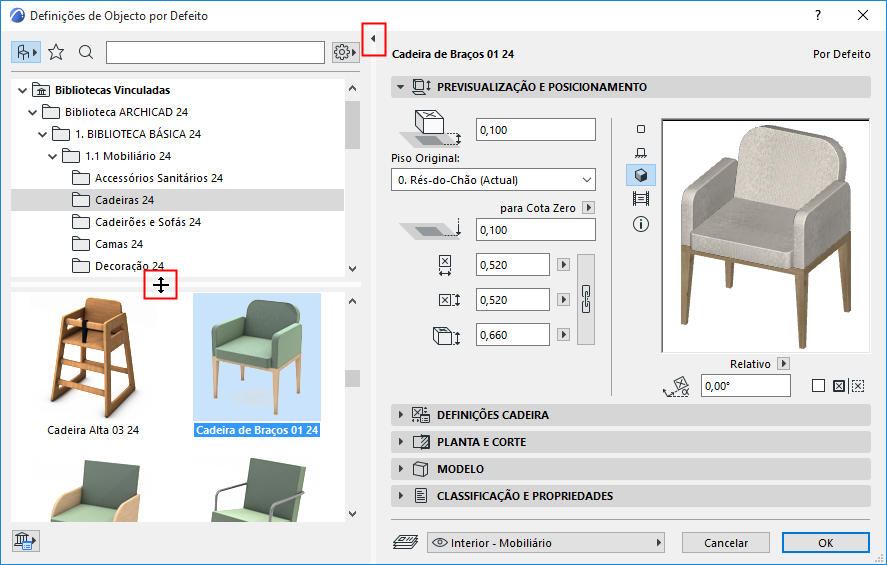Select Camas 24 folder
This screenshot has width=887, height=565.
[107, 244]
